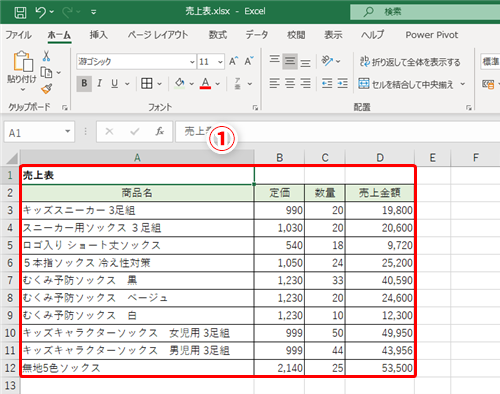Image resolution: width=500 pixels, height=394 pixels.
Task: Click cell containing 53,500
Action: (x=380, y=368)
